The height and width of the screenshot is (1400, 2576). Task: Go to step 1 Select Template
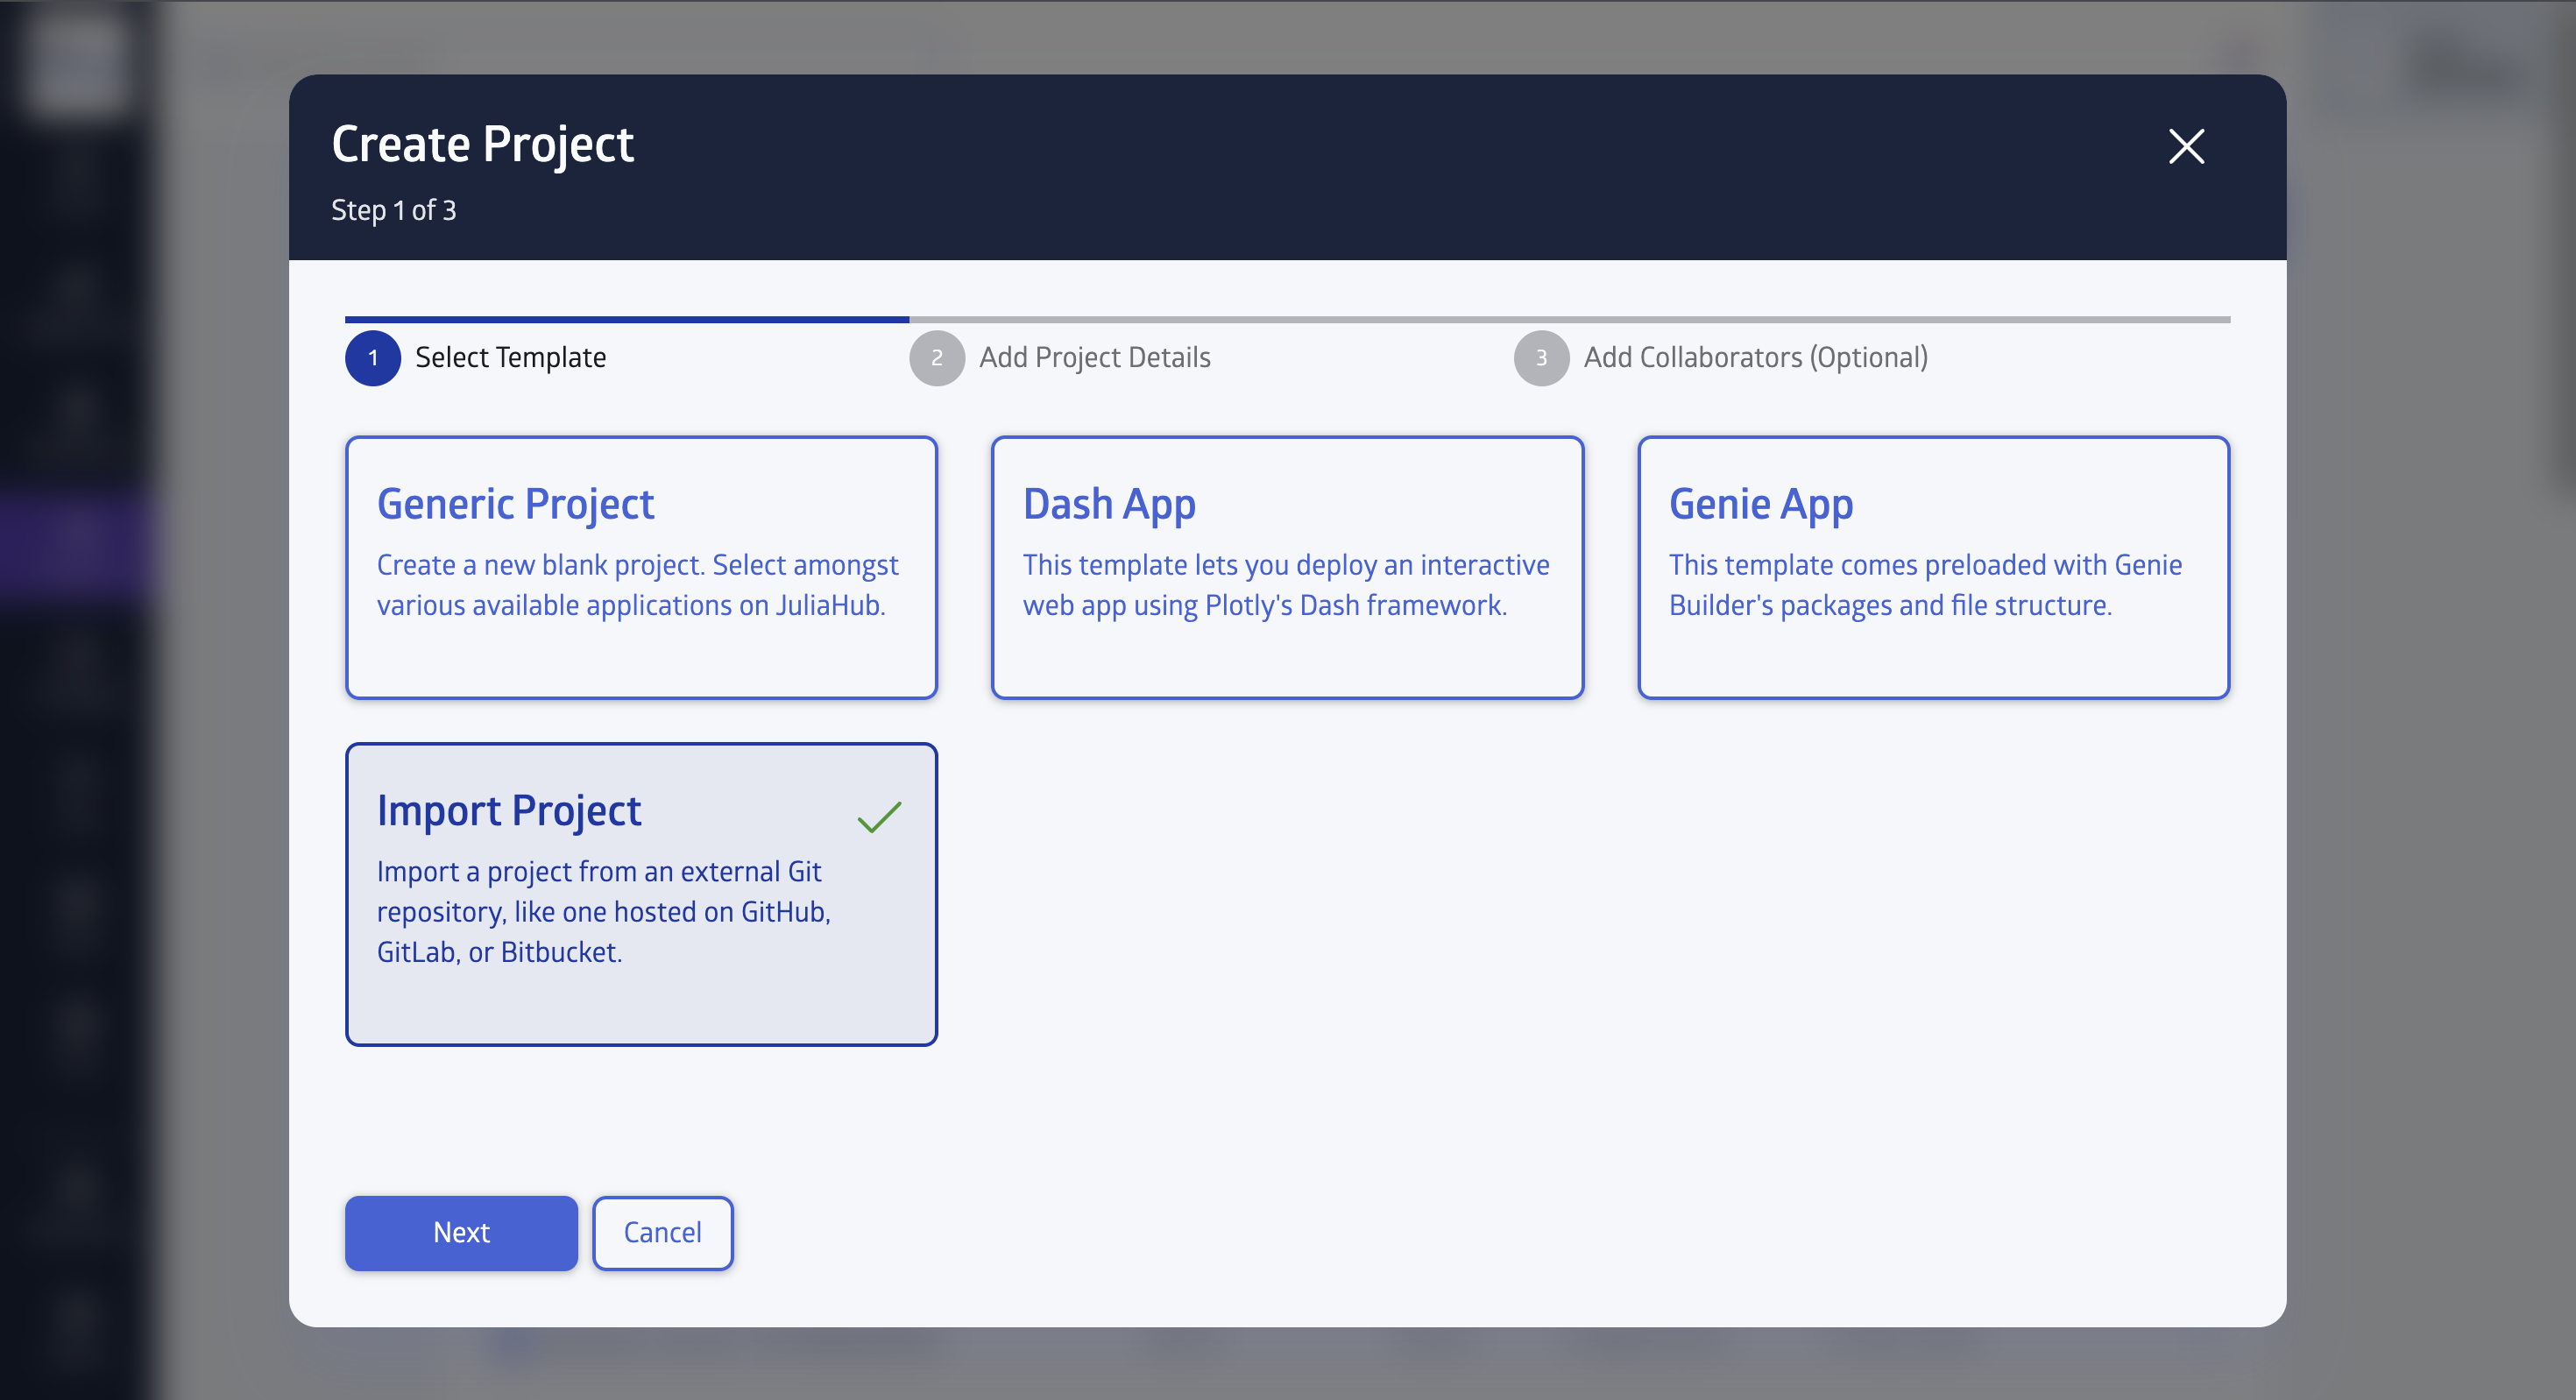coord(476,358)
